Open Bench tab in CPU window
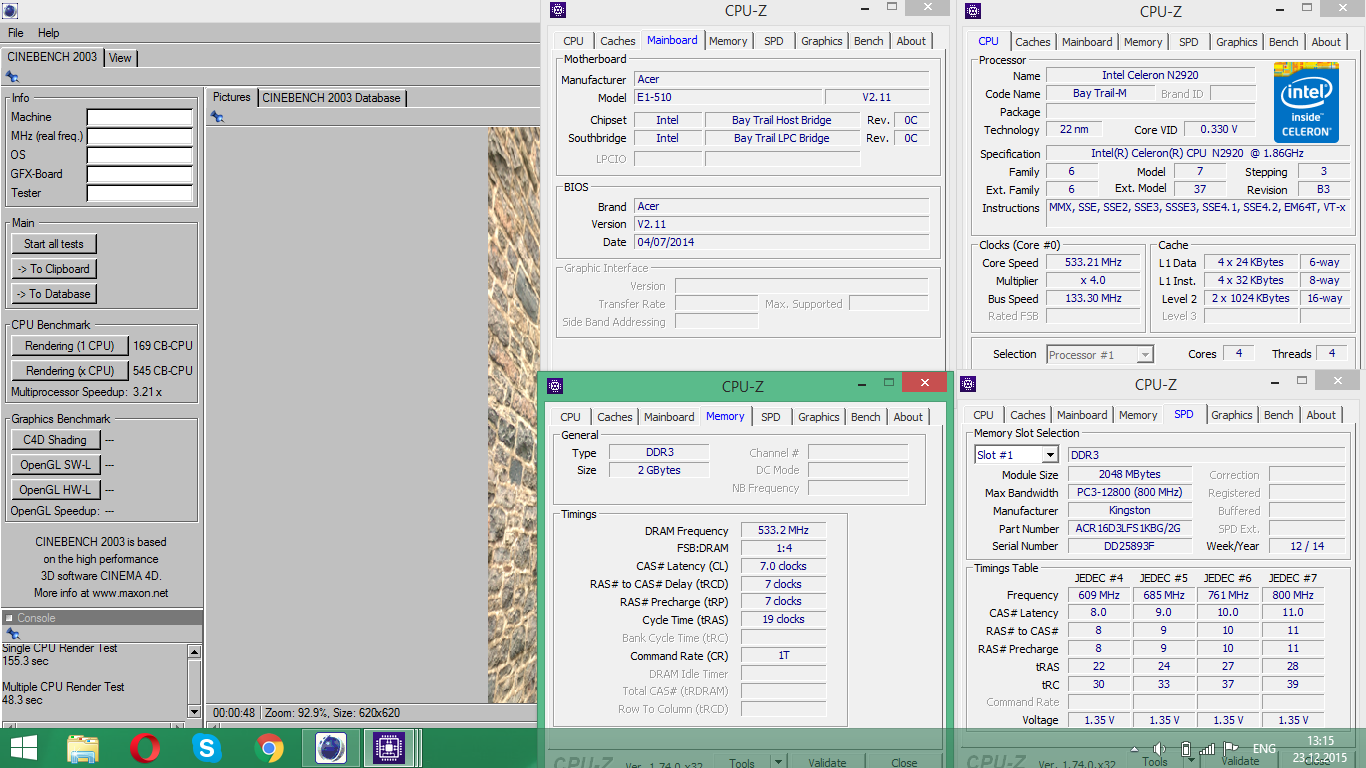The height and width of the screenshot is (768, 1366). tap(1284, 42)
